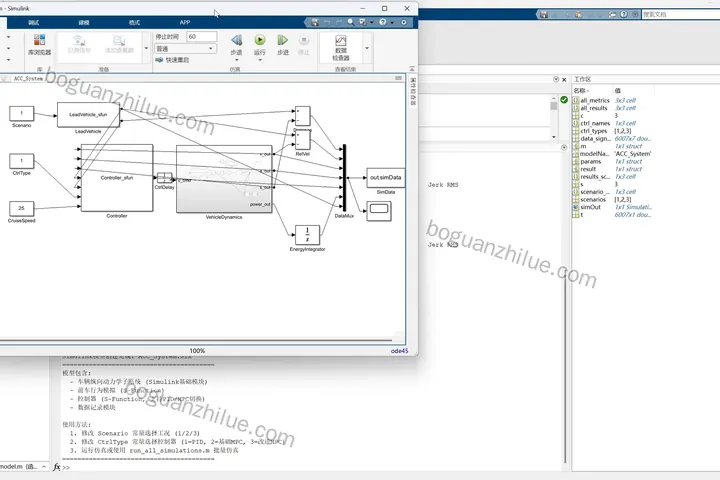
Task: Select params variable in Workspace
Action: (x=591, y=161)
